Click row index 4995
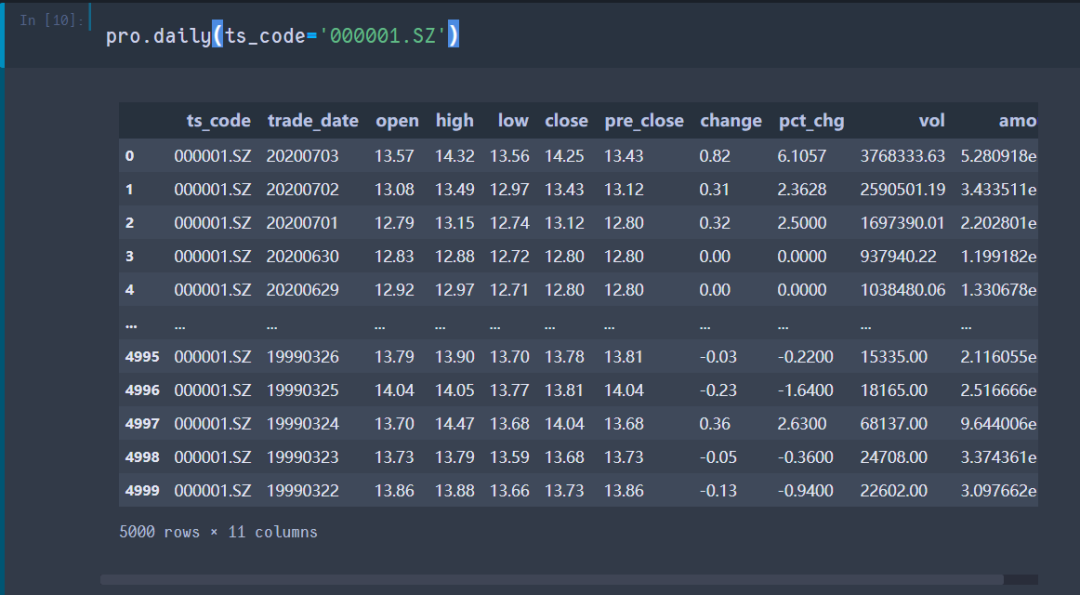Screen dimensions: 1080x595 [x=142, y=357]
